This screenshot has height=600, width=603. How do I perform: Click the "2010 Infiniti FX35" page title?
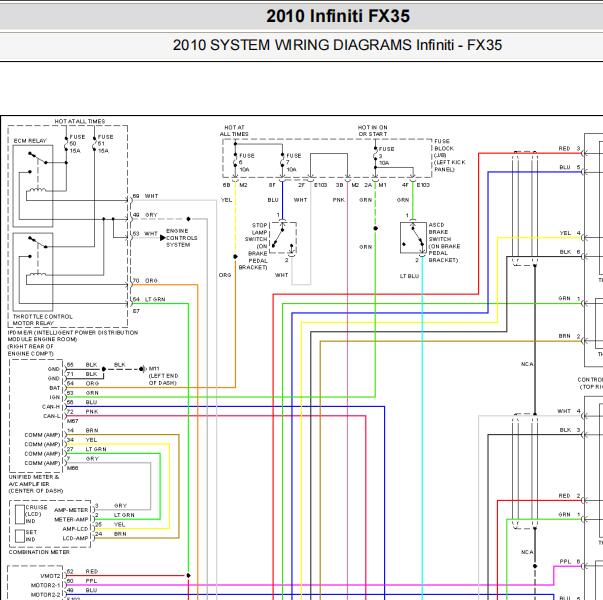tap(338, 16)
